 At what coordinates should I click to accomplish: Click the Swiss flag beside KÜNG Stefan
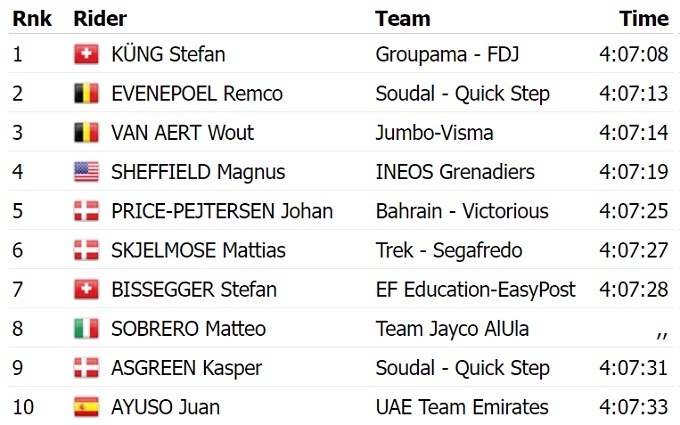pyautogui.click(x=86, y=54)
